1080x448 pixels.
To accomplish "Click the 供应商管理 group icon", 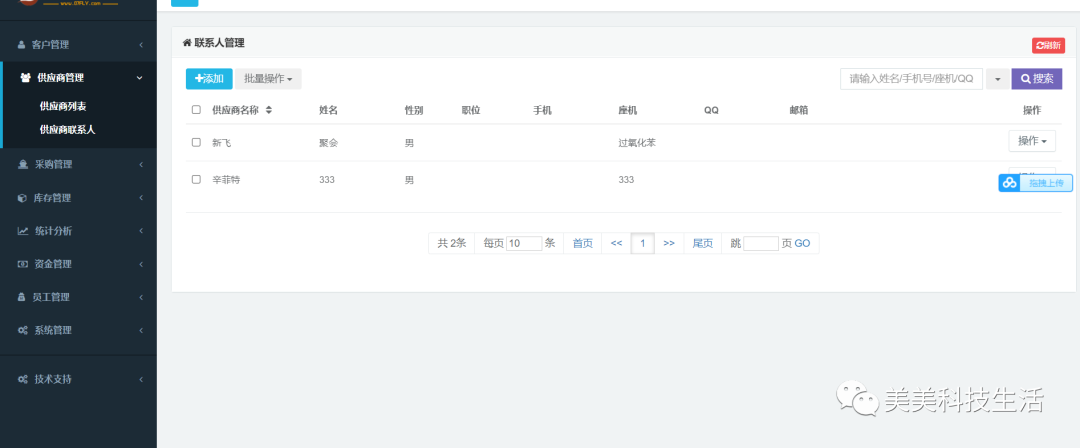I will (25, 78).
